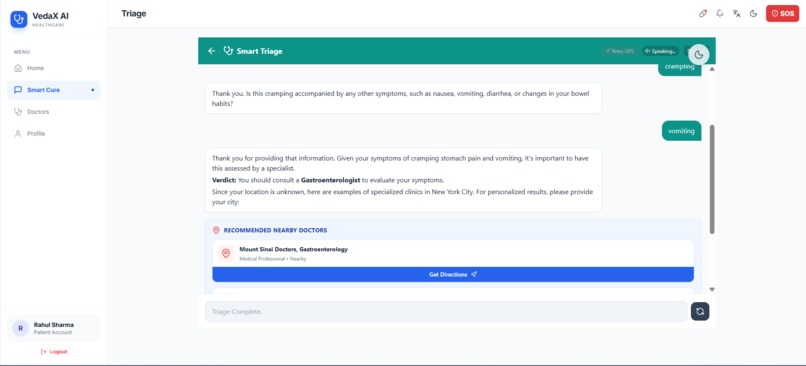The image size is (806, 366).
Task: Select Mount Sinai Doctors, Gastroenterology title
Action: tap(294, 249)
